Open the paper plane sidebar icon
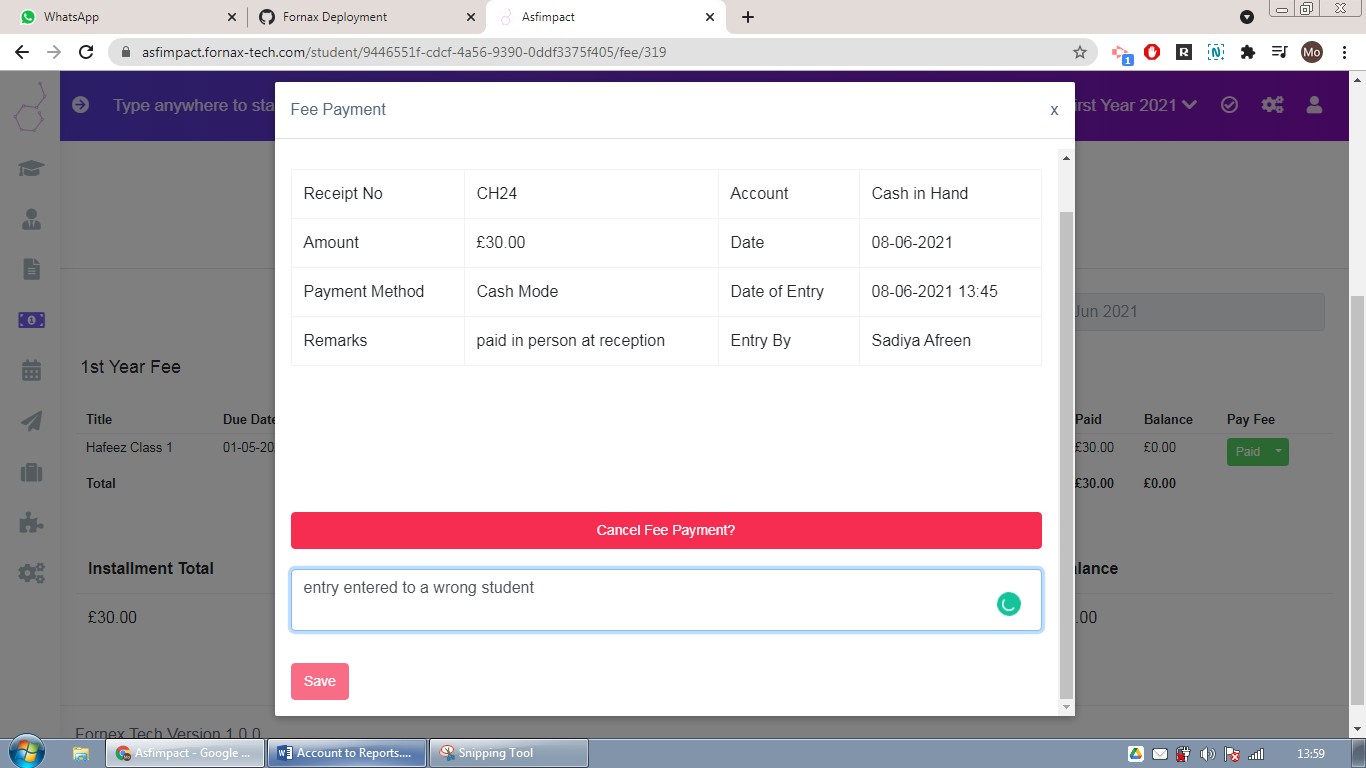 click(31, 421)
